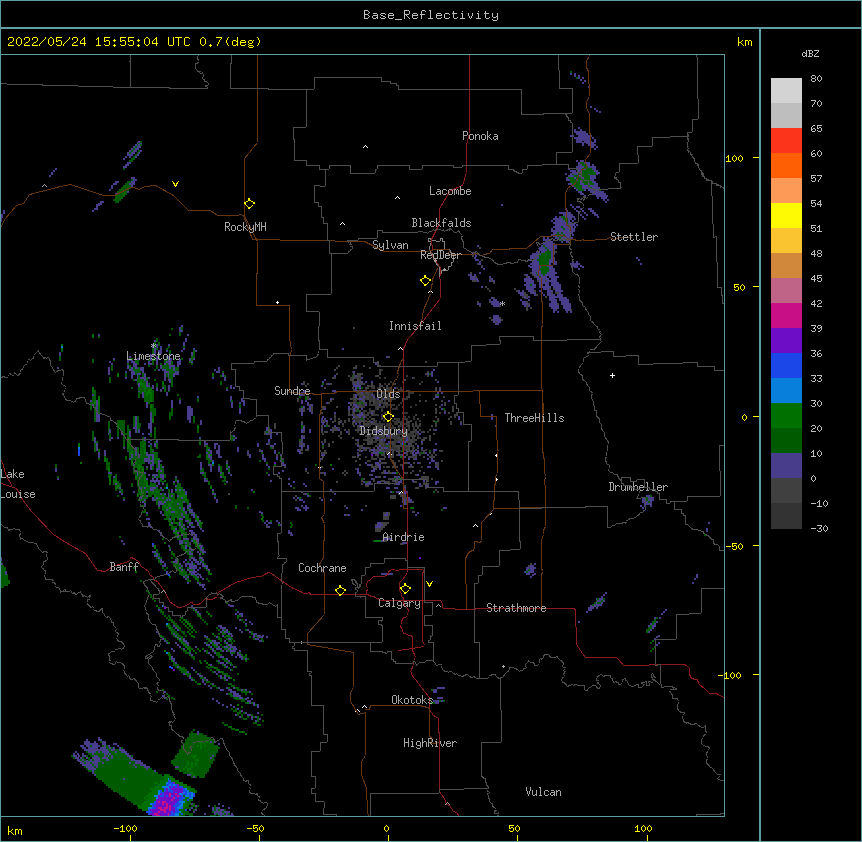This screenshot has height=842, width=862.
Task: Click the Sundre town label
Action: coord(292,391)
